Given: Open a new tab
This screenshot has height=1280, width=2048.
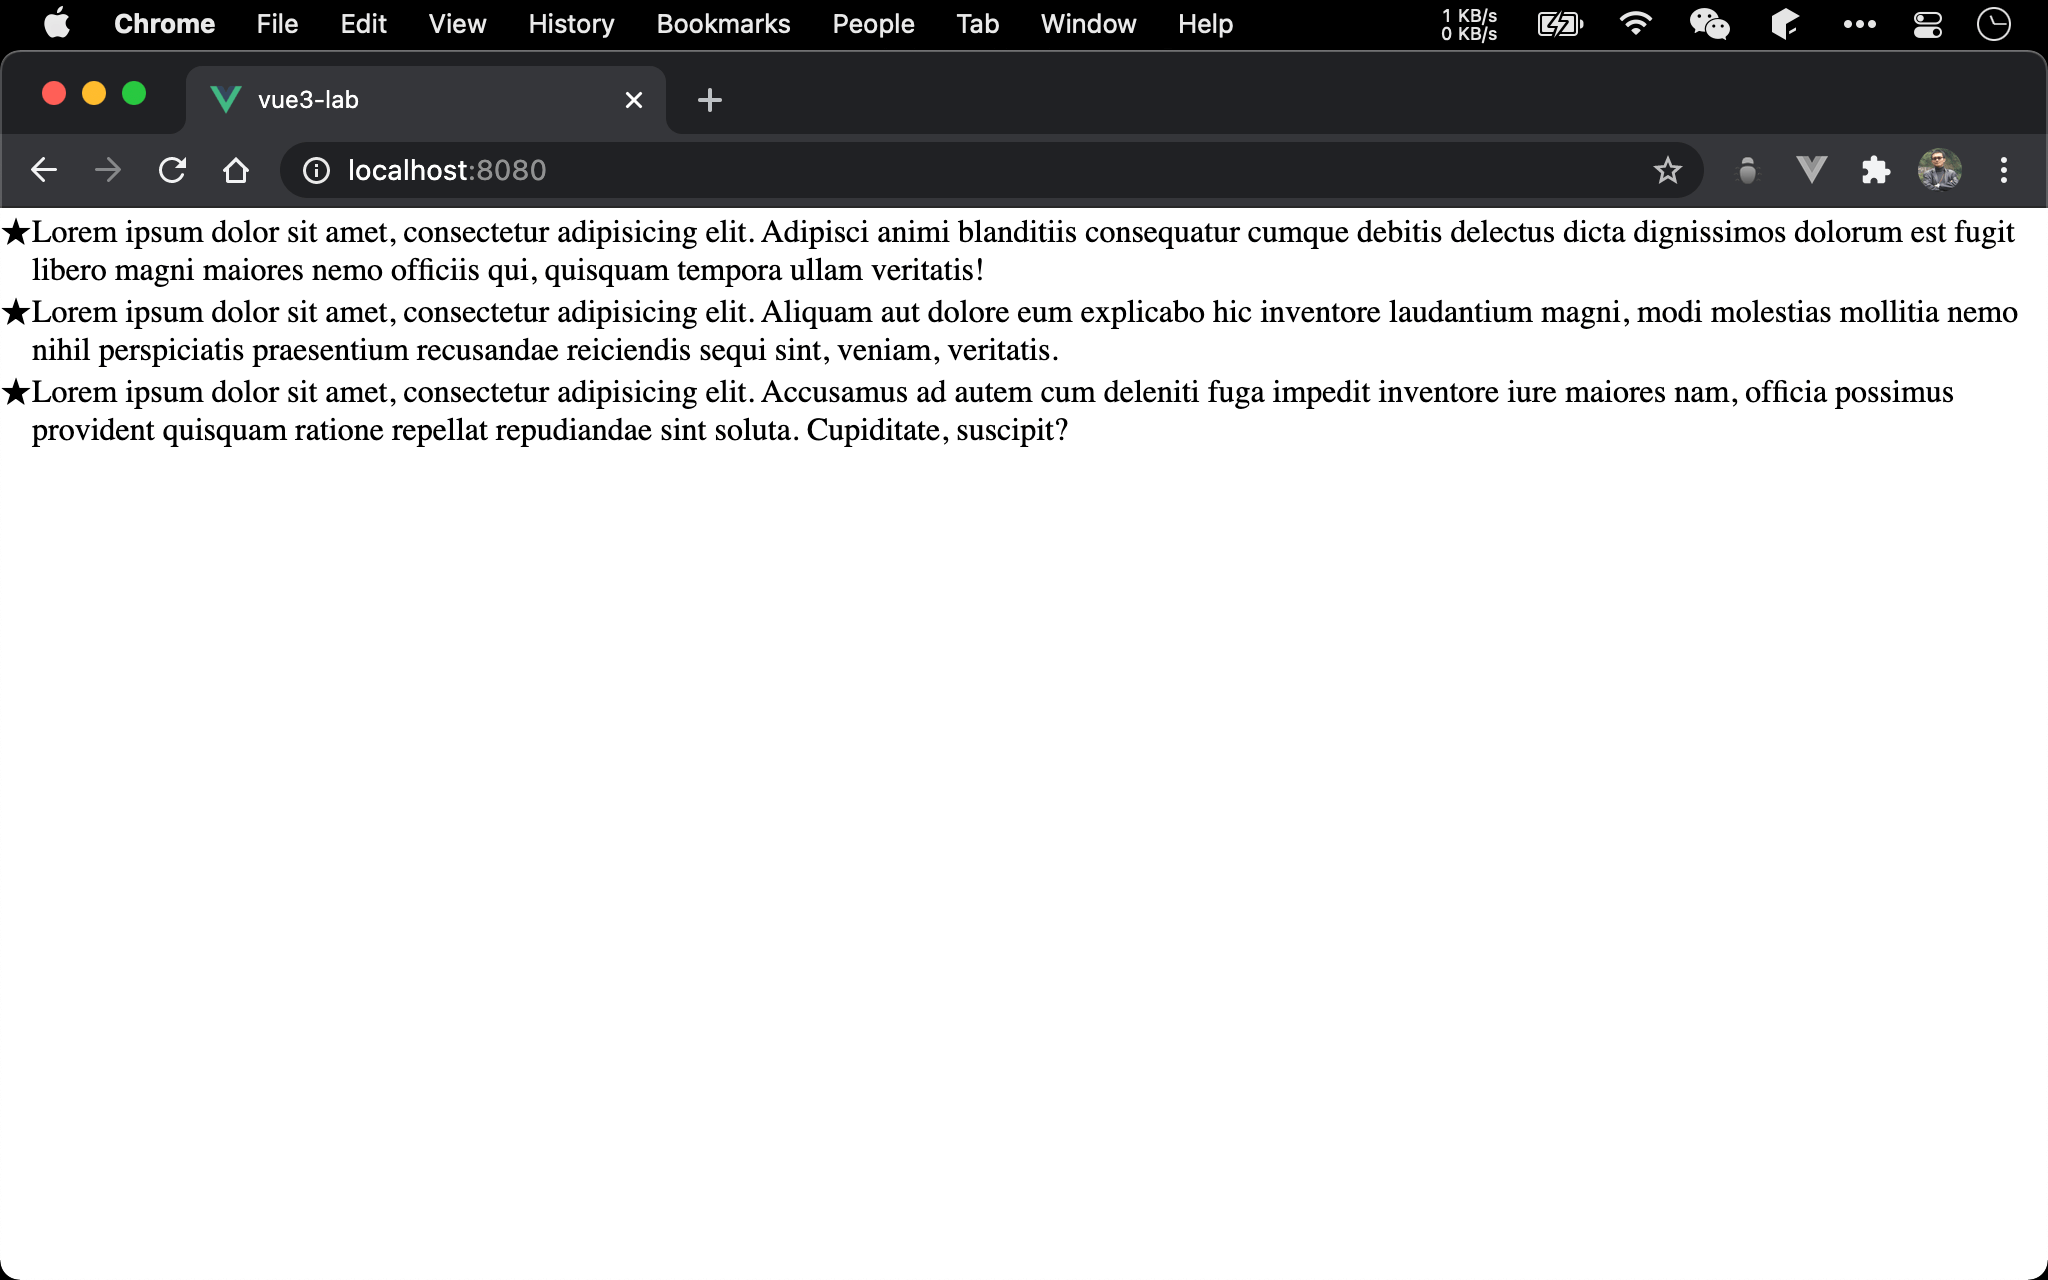Looking at the screenshot, I should [709, 100].
